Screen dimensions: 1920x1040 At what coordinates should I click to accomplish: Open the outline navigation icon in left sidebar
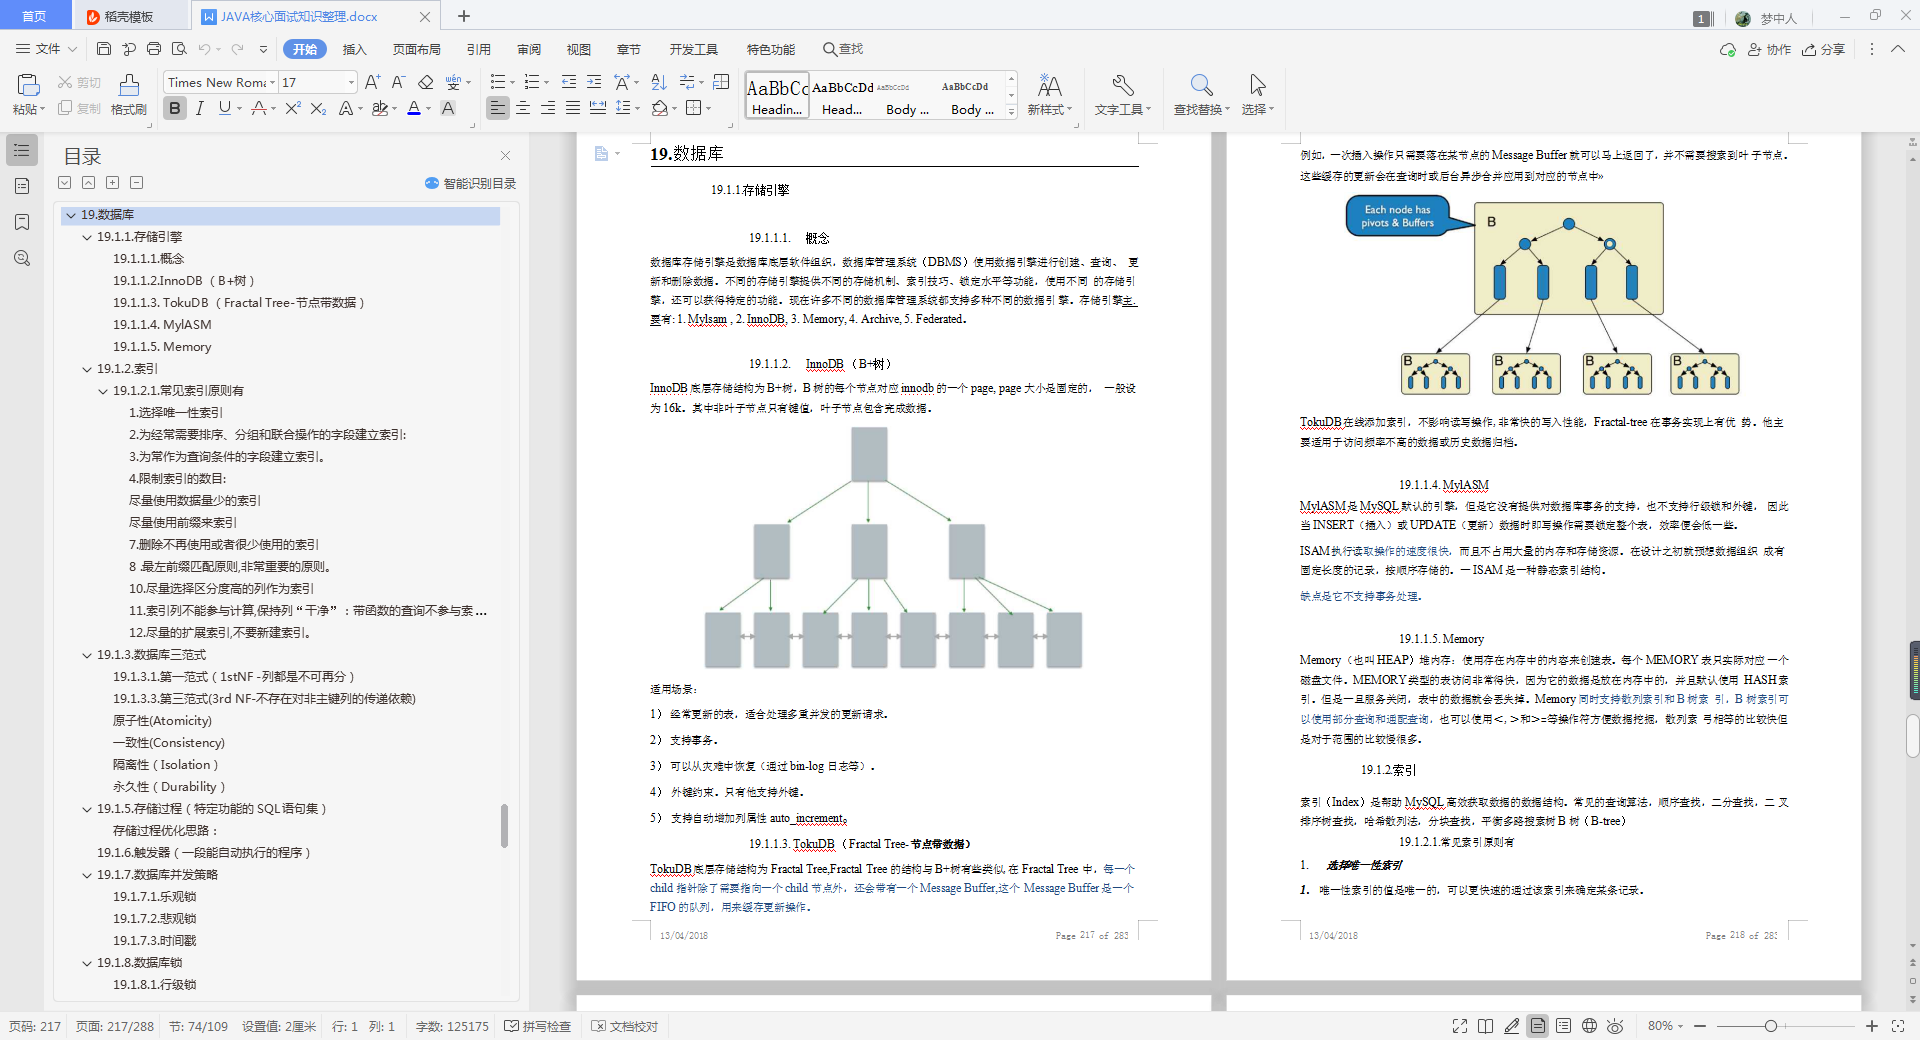22,150
